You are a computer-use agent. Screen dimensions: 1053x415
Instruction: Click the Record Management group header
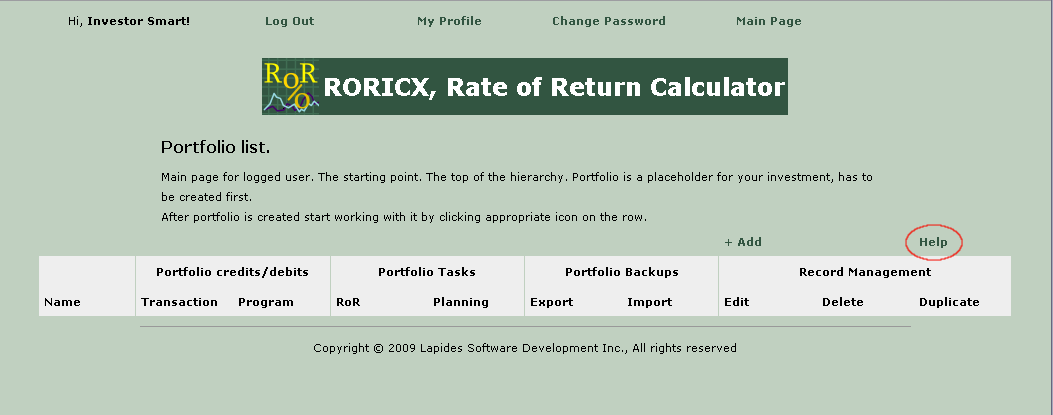tap(864, 272)
